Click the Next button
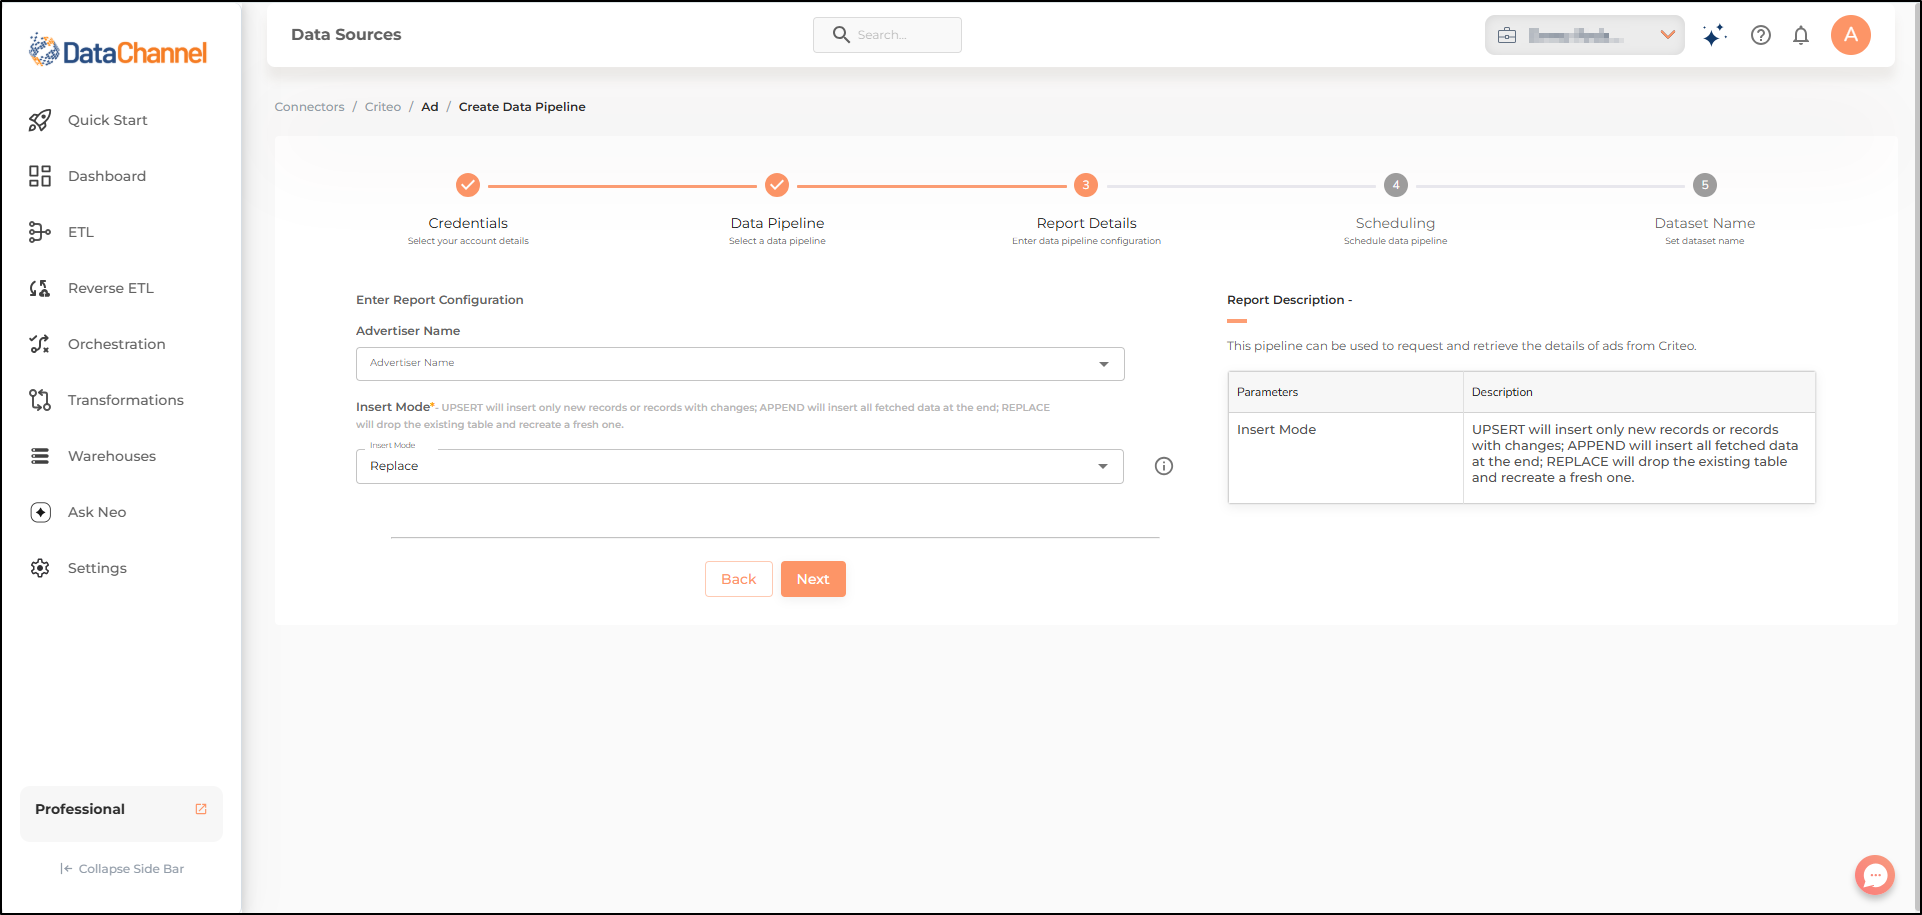This screenshot has height=915, width=1922. point(813,579)
